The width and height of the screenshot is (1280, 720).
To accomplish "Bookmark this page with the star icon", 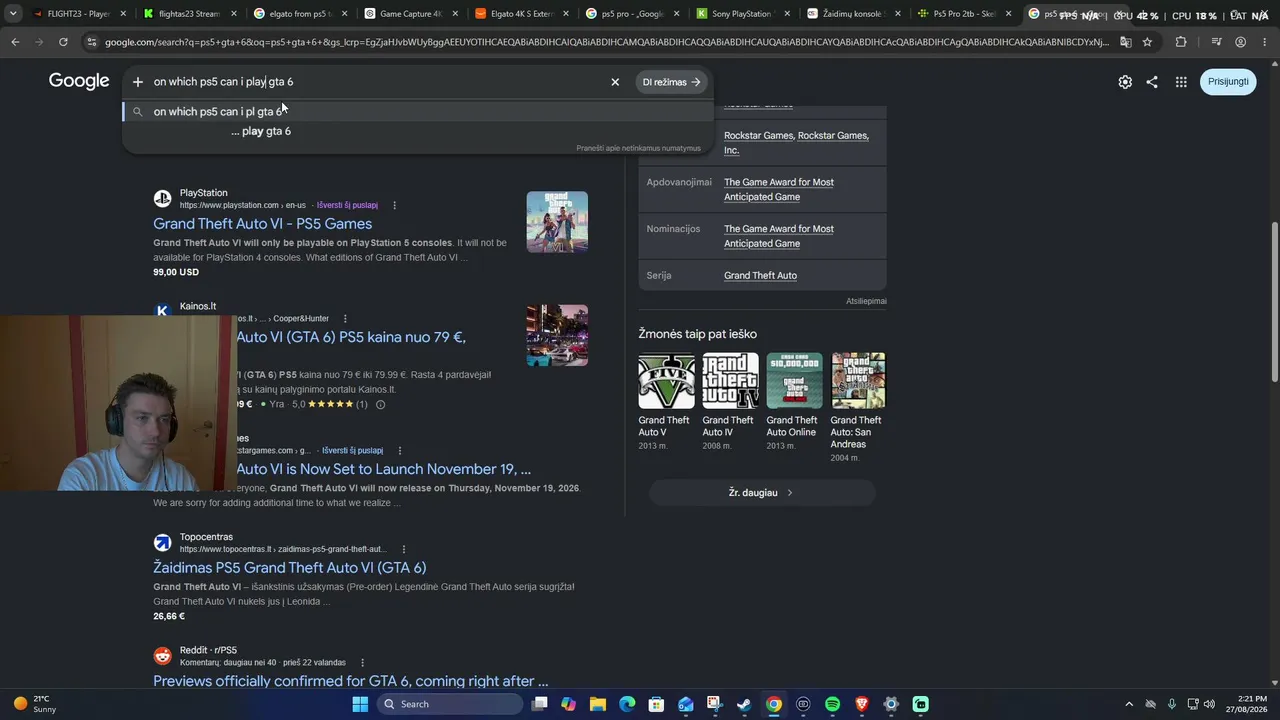I will click(x=1147, y=42).
